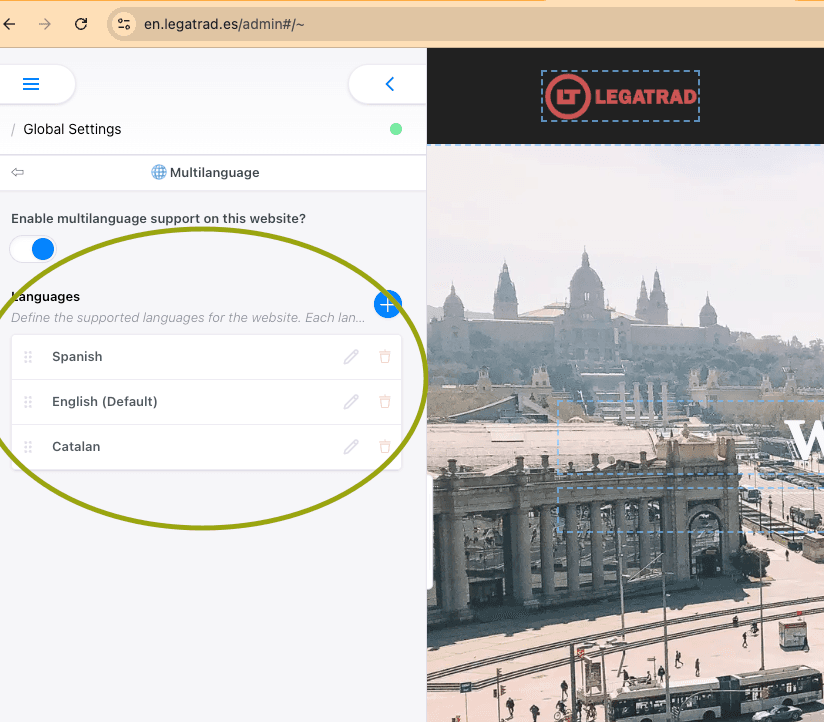The width and height of the screenshot is (824, 722).
Task: Edit the Spanish language entry
Action: [x=351, y=357]
